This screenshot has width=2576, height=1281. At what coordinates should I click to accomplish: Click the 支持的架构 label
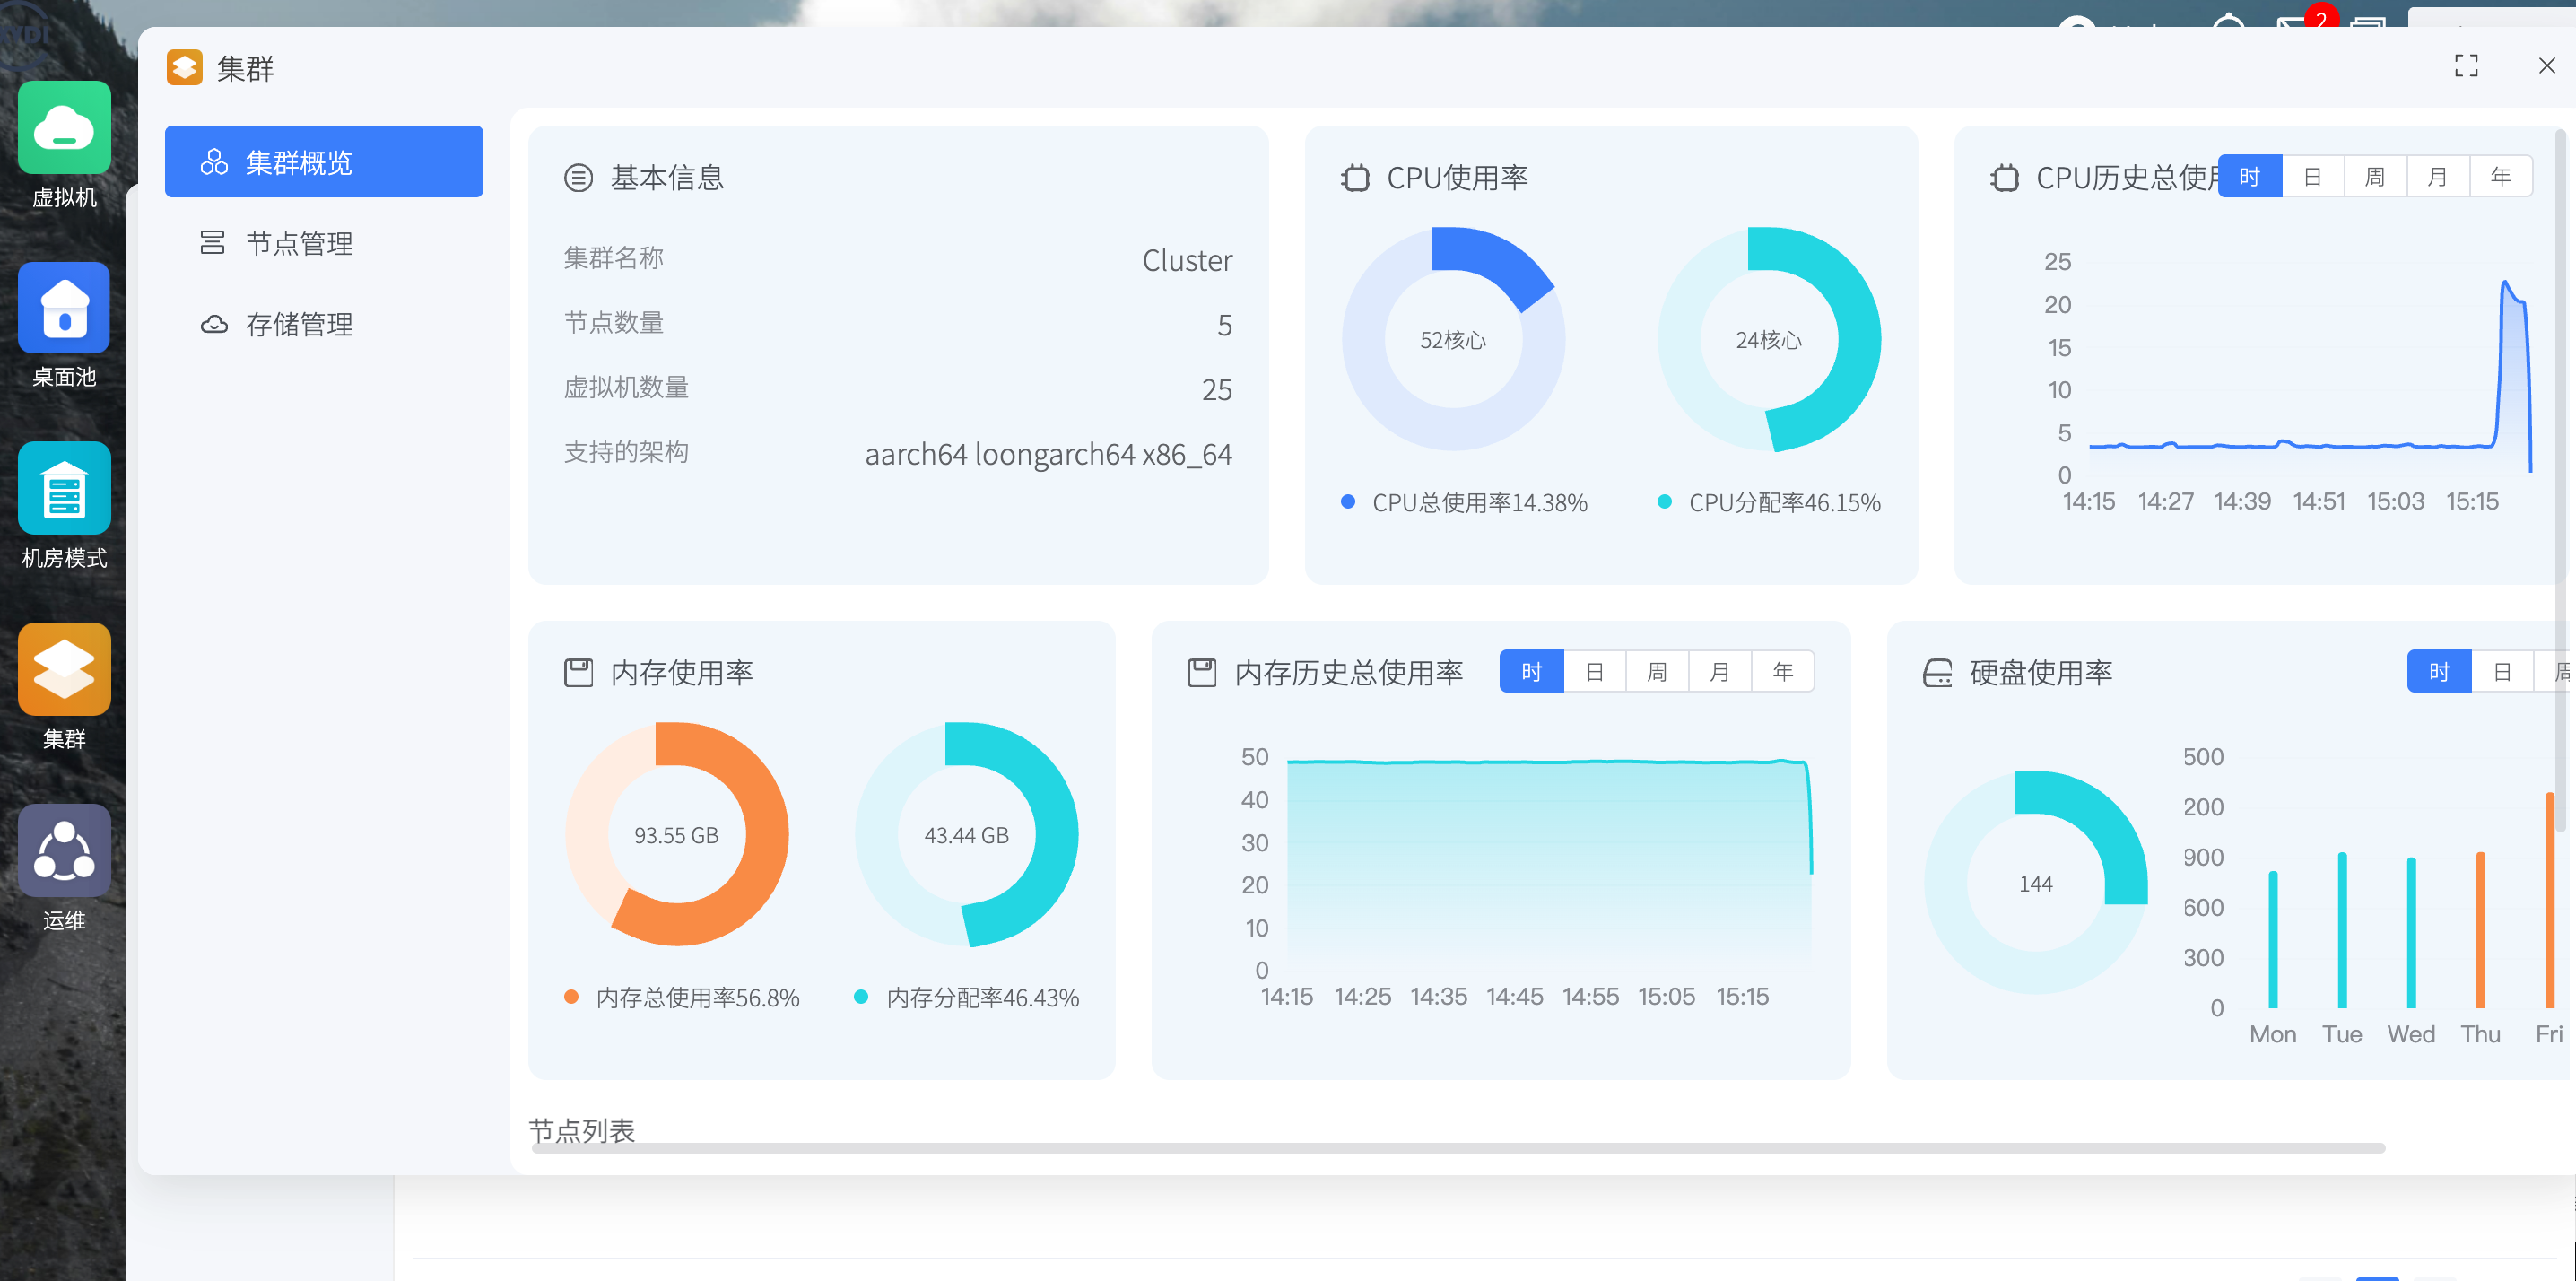coord(626,452)
